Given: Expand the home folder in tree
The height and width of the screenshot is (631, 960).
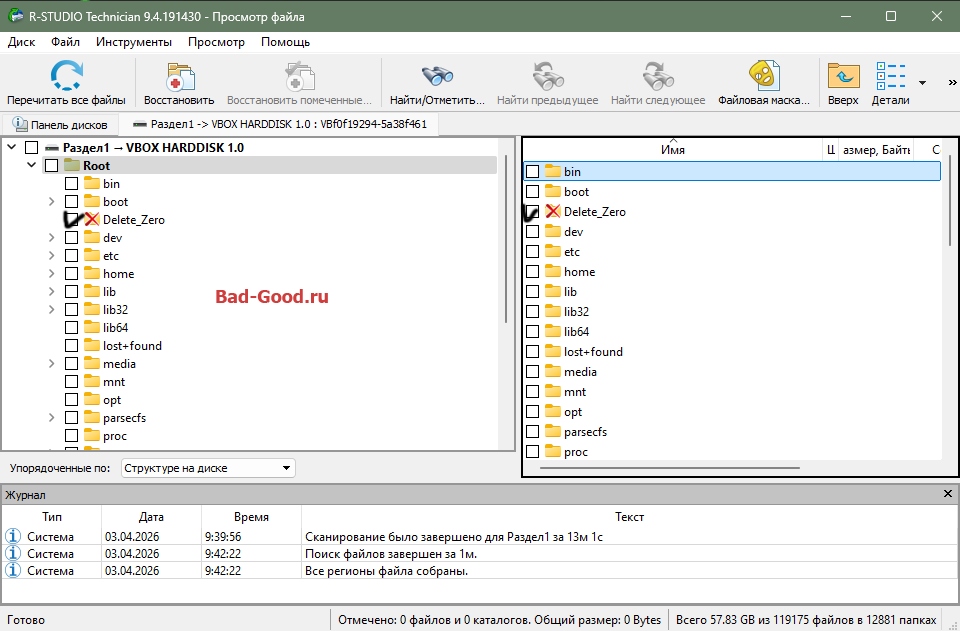Looking at the screenshot, I should (52, 274).
